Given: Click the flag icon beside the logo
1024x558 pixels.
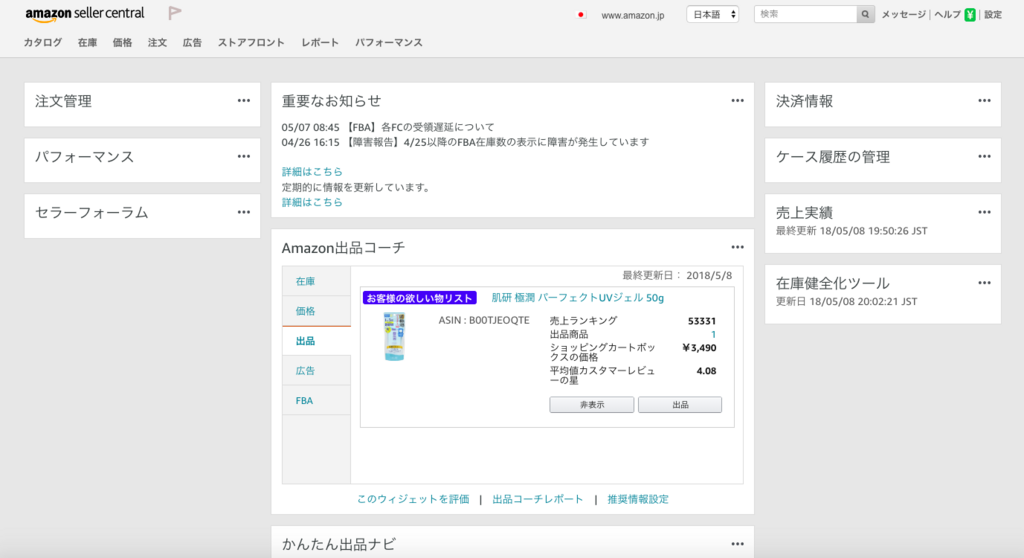Looking at the screenshot, I should coord(174,13).
